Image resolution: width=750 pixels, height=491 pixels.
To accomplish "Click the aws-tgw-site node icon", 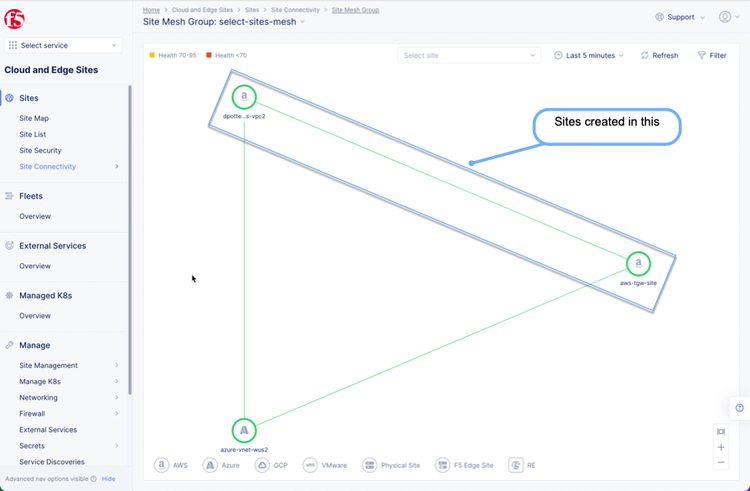I will coord(638,264).
